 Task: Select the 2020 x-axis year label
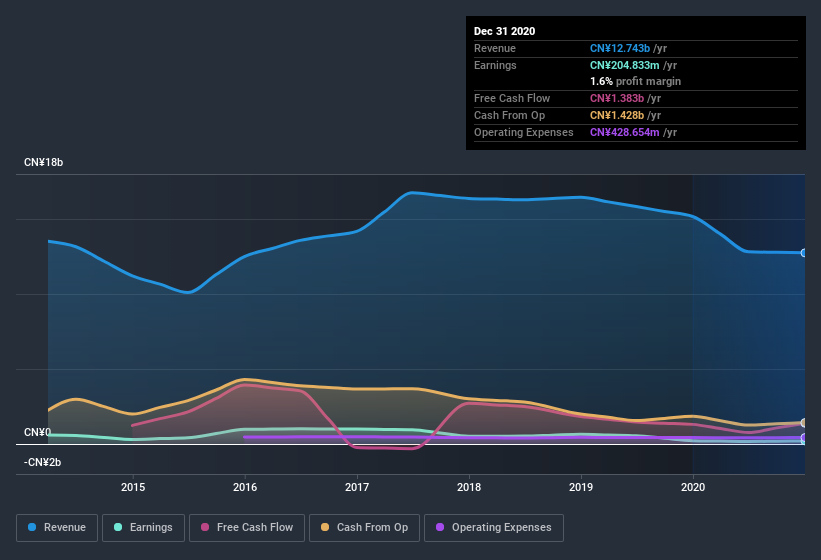[x=692, y=487]
